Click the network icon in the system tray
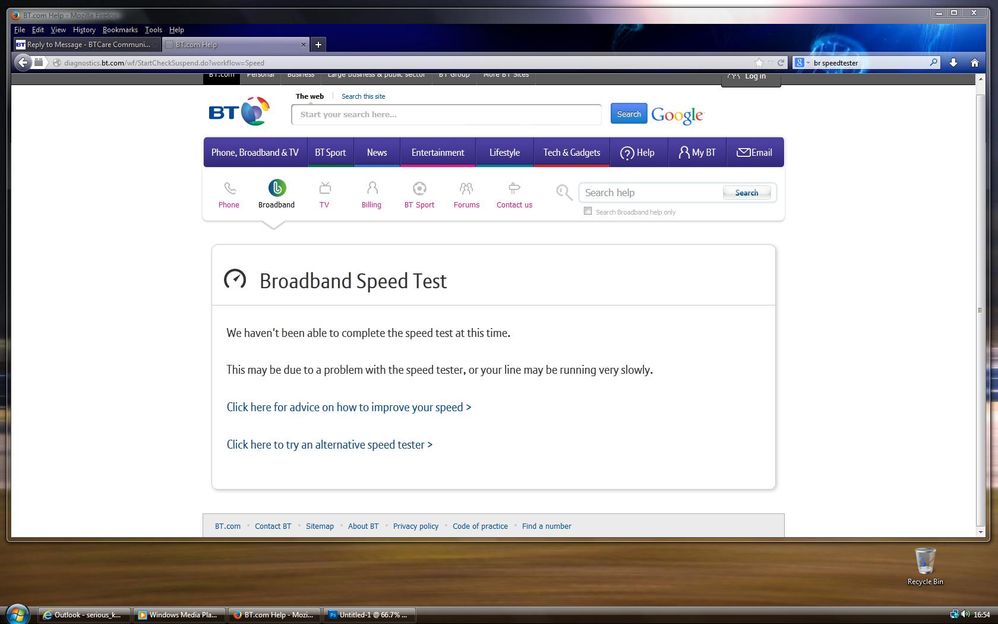The image size is (998, 624). [x=954, y=614]
